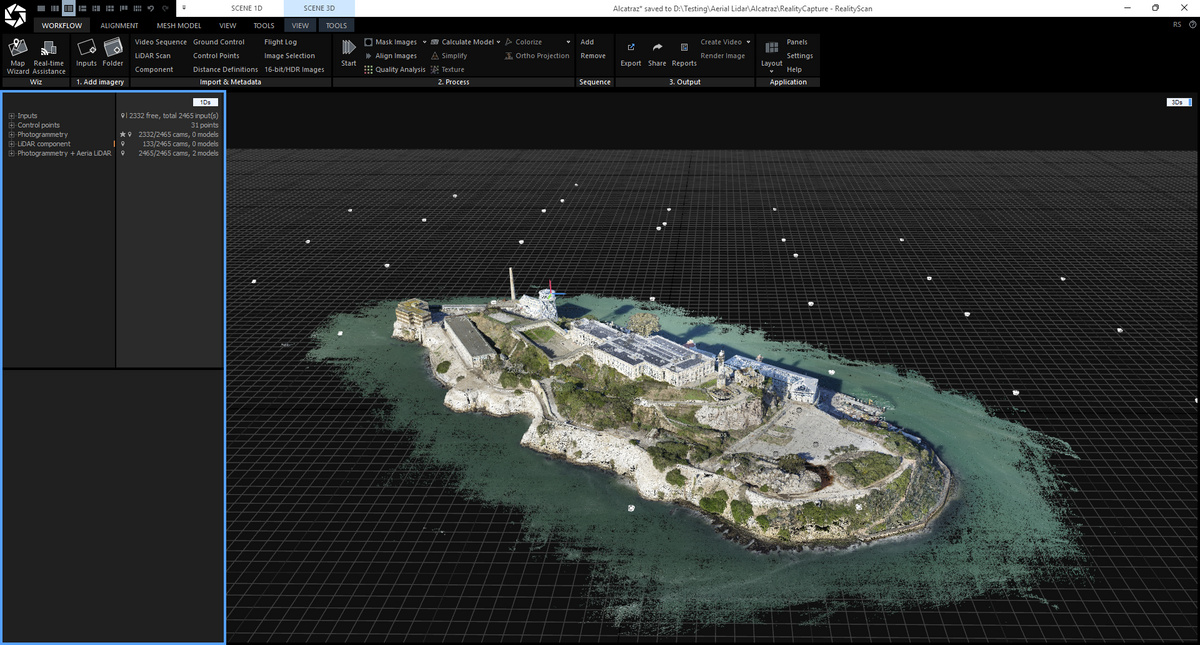Click Calculate Model
The height and width of the screenshot is (645, 1200).
click(x=461, y=42)
